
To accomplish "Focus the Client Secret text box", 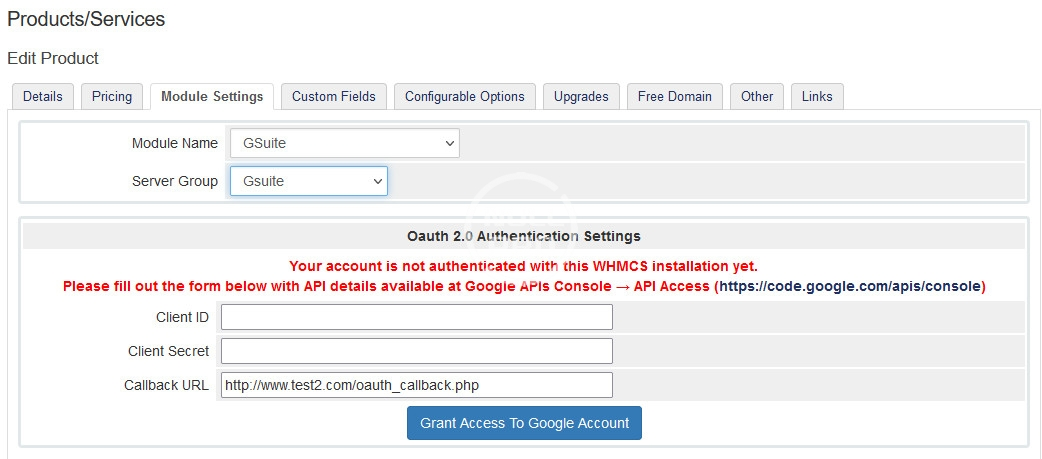I will click(x=416, y=351).
